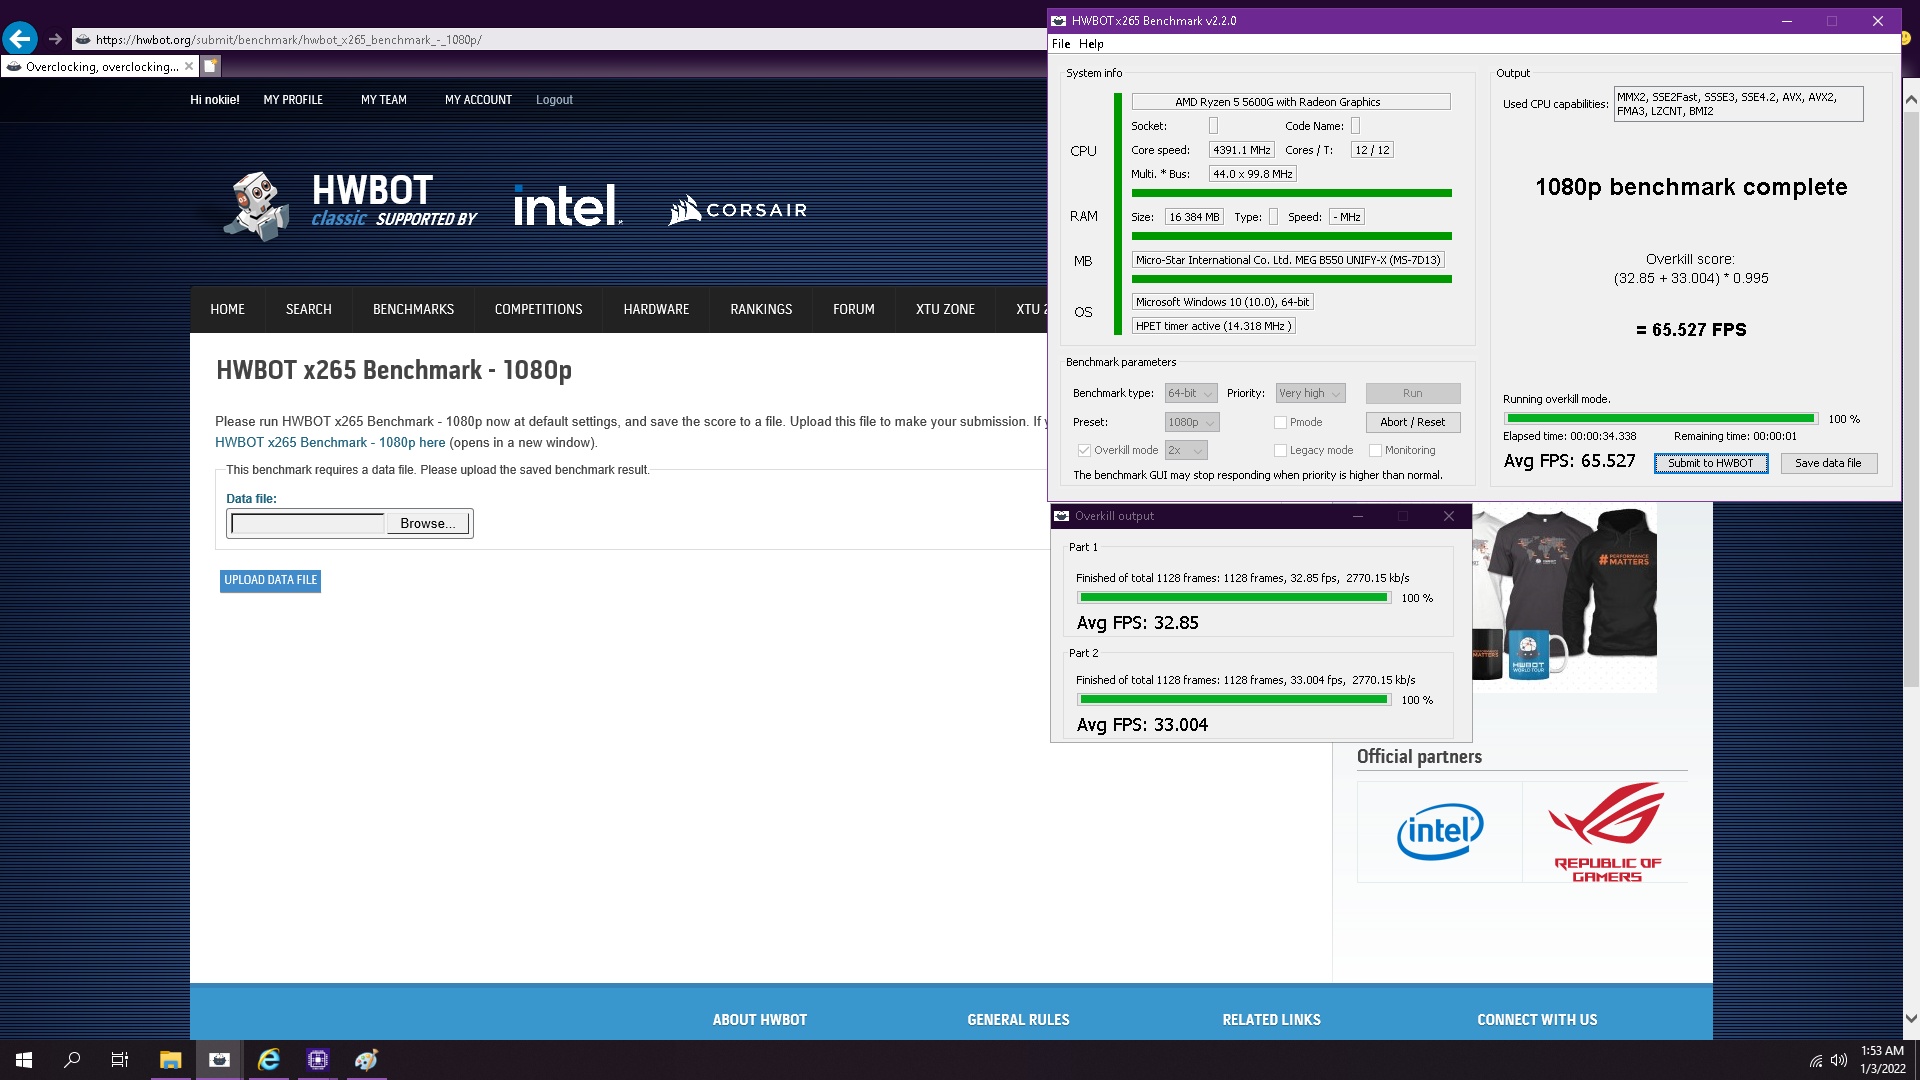Open BENCHMARKS in HWBOT navigation
The width and height of the screenshot is (1920, 1080).
click(413, 309)
